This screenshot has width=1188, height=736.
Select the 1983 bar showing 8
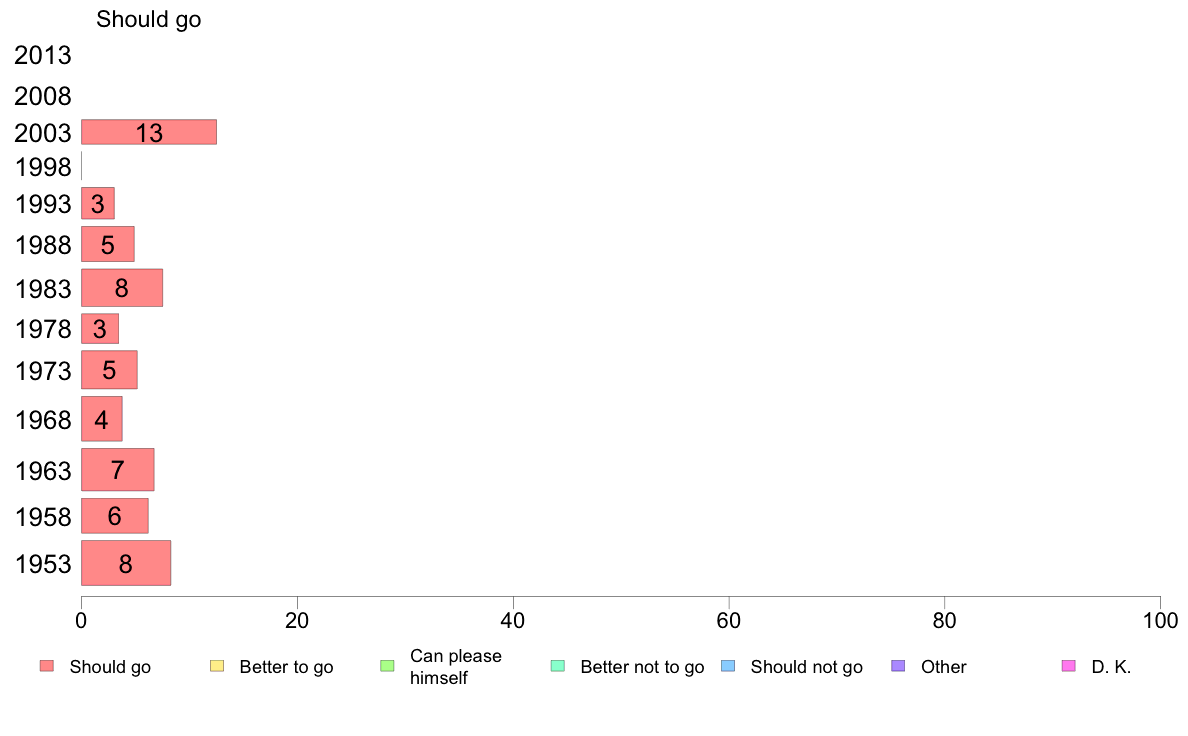(122, 288)
